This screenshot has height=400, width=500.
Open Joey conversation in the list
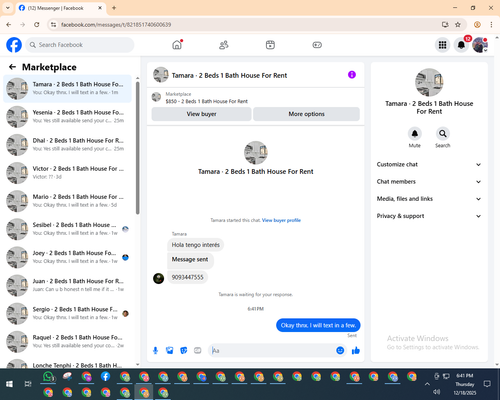click(67, 257)
